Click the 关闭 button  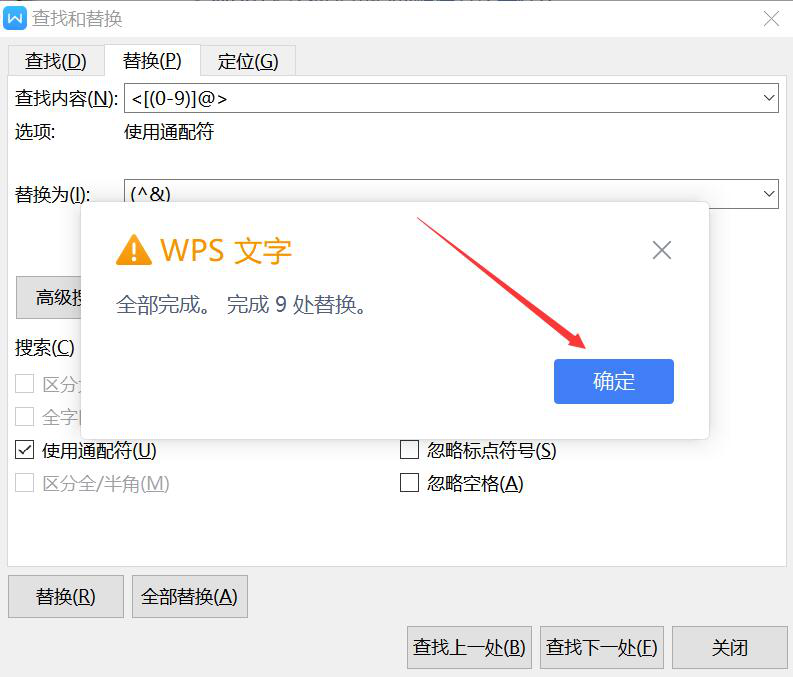[730, 648]
